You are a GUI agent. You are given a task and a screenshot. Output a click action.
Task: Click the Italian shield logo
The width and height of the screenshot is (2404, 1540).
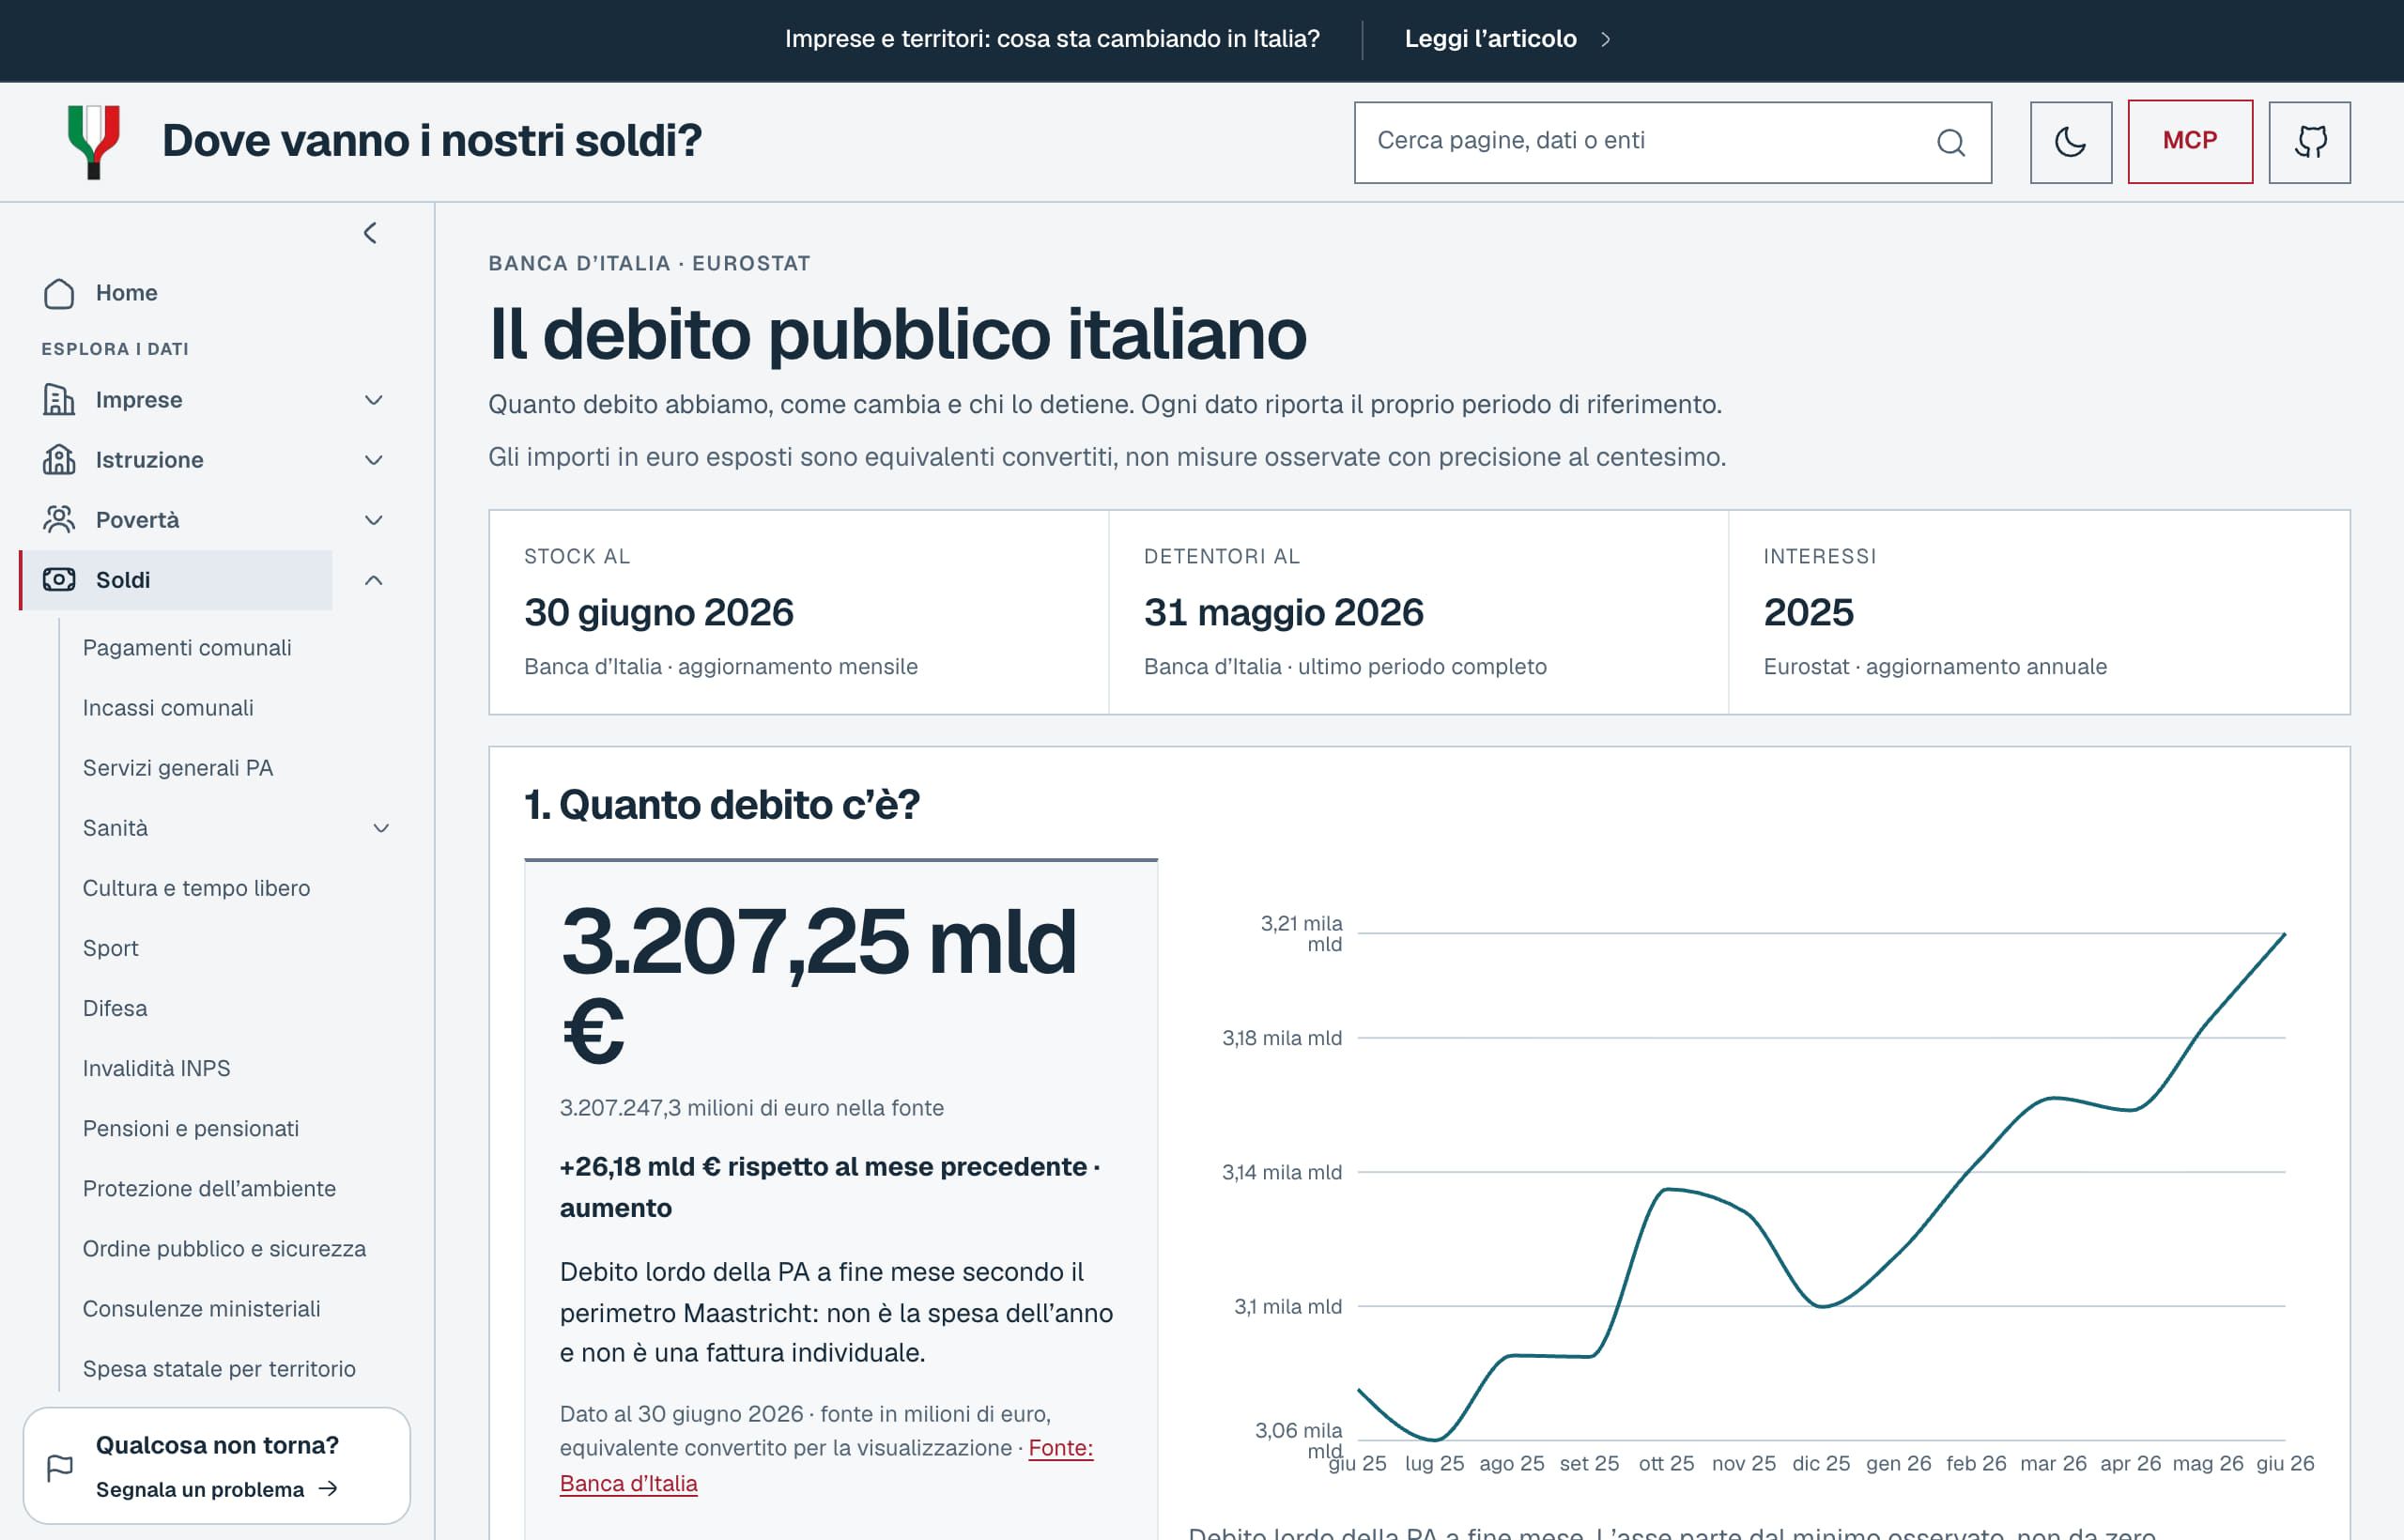[x=94, y=142]
